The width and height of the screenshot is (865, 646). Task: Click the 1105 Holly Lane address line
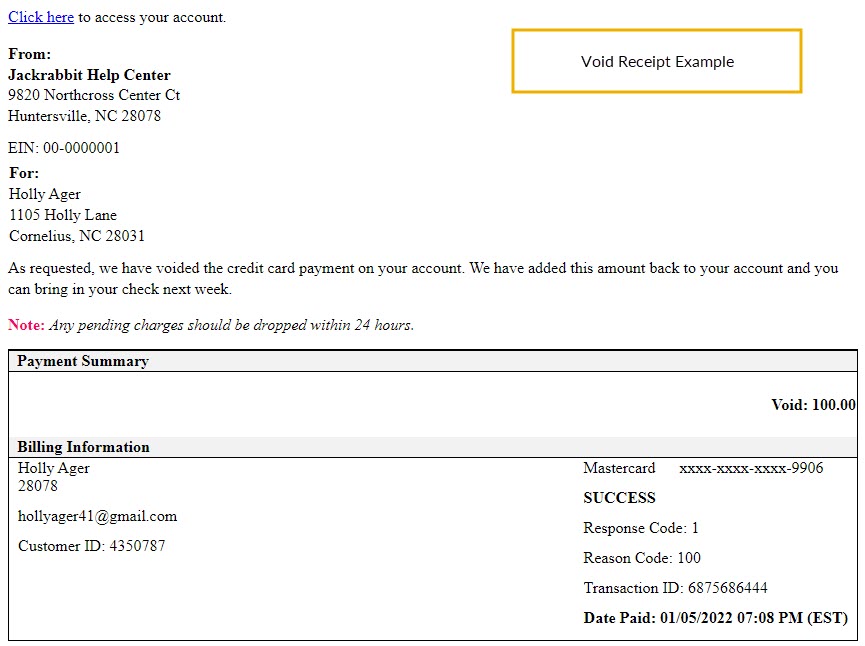pos(63,215)
